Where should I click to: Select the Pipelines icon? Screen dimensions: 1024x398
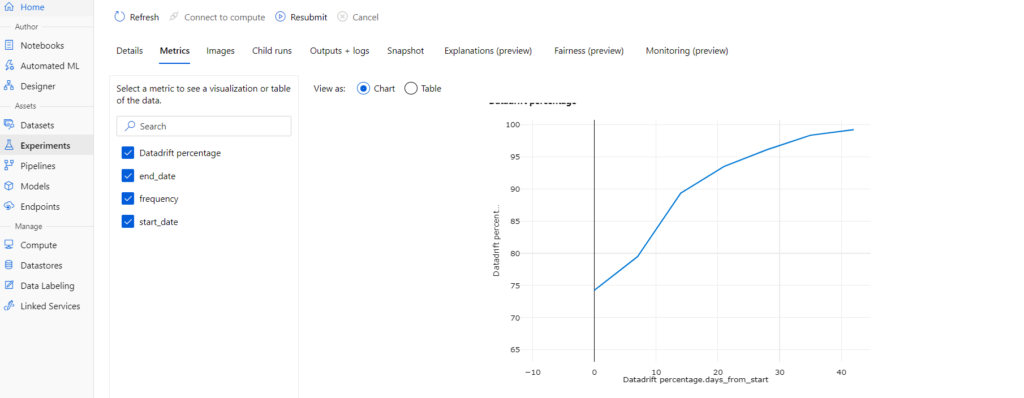click(9, 166)
